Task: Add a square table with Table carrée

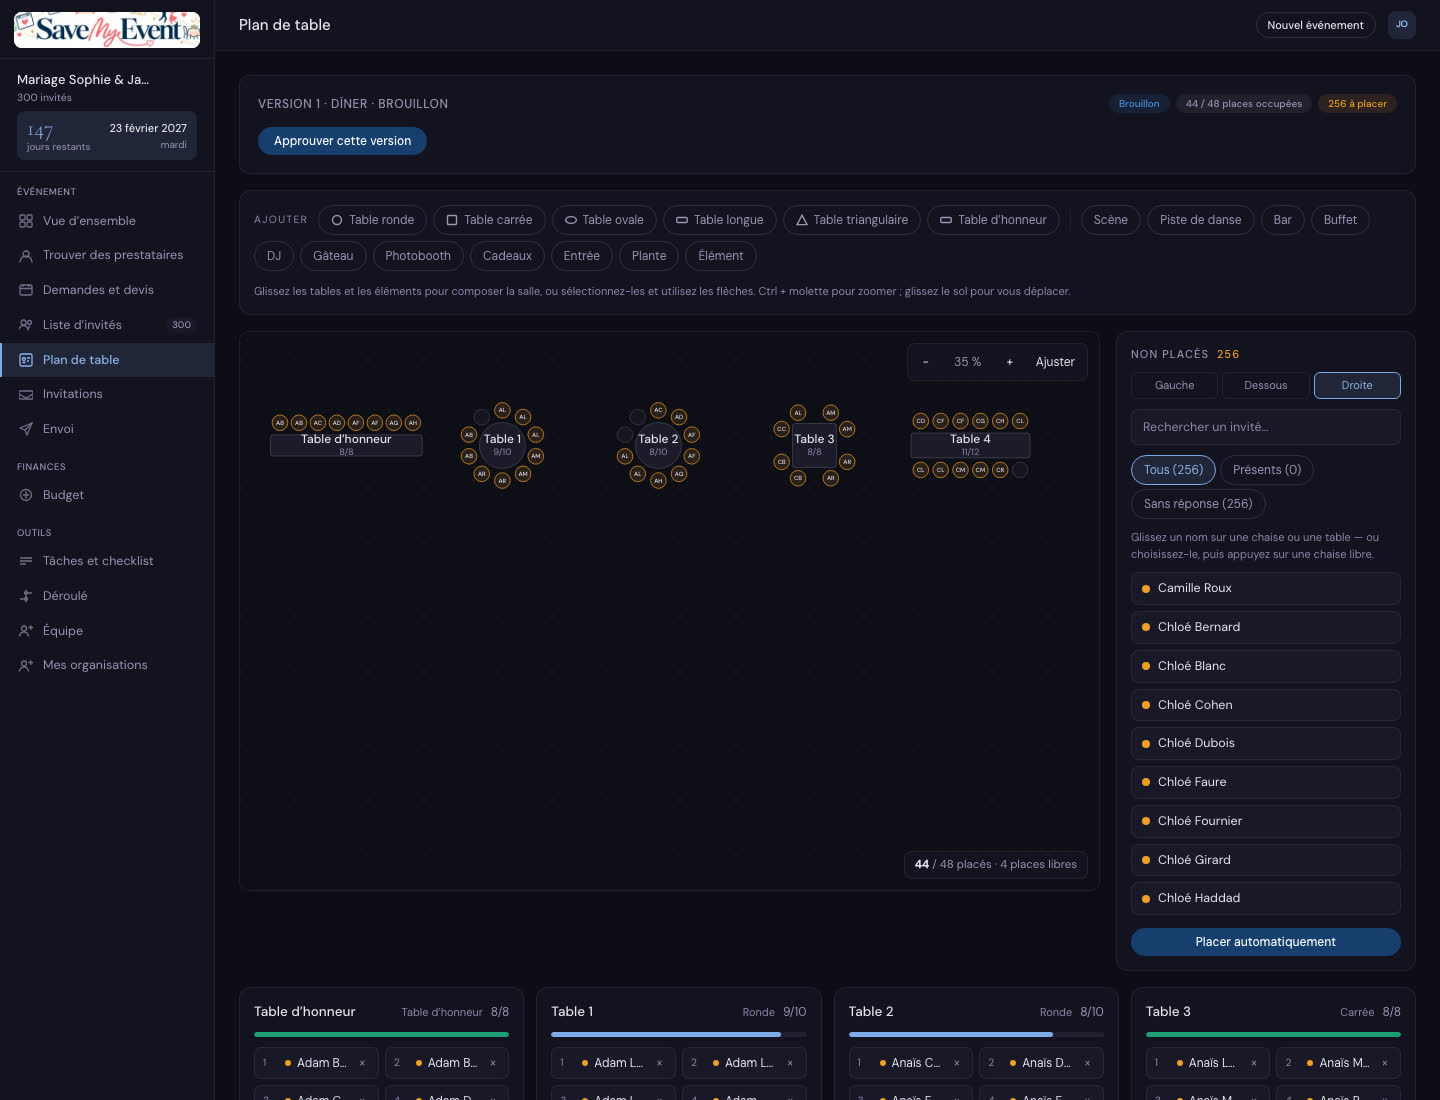Action: point(489,220)
